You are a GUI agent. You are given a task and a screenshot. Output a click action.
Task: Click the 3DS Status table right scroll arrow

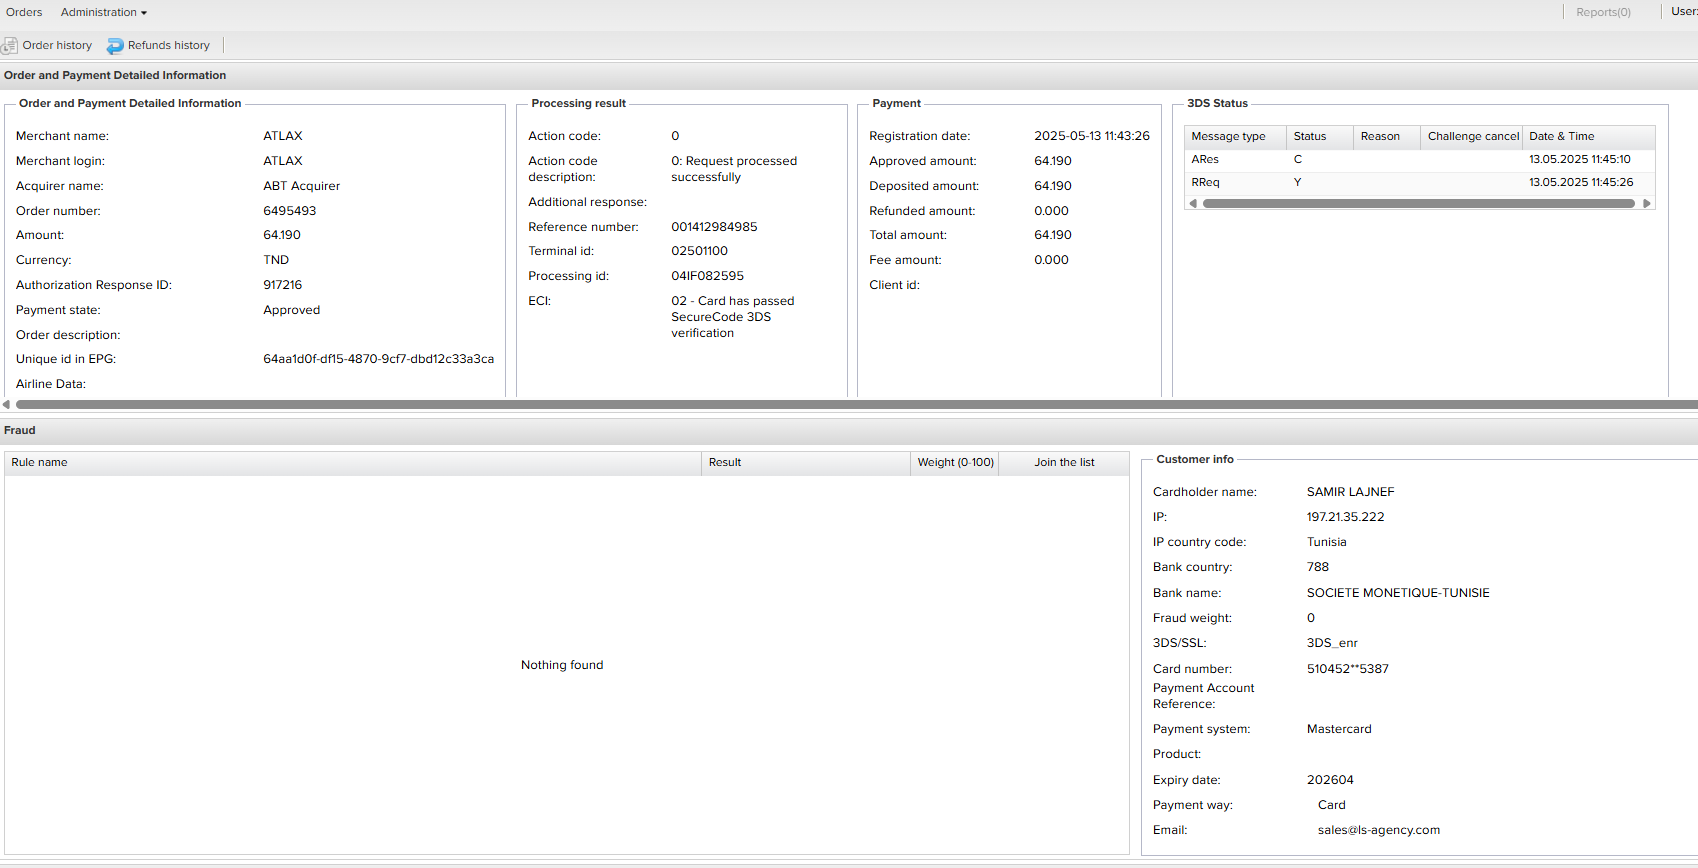tap(1647, 203)
